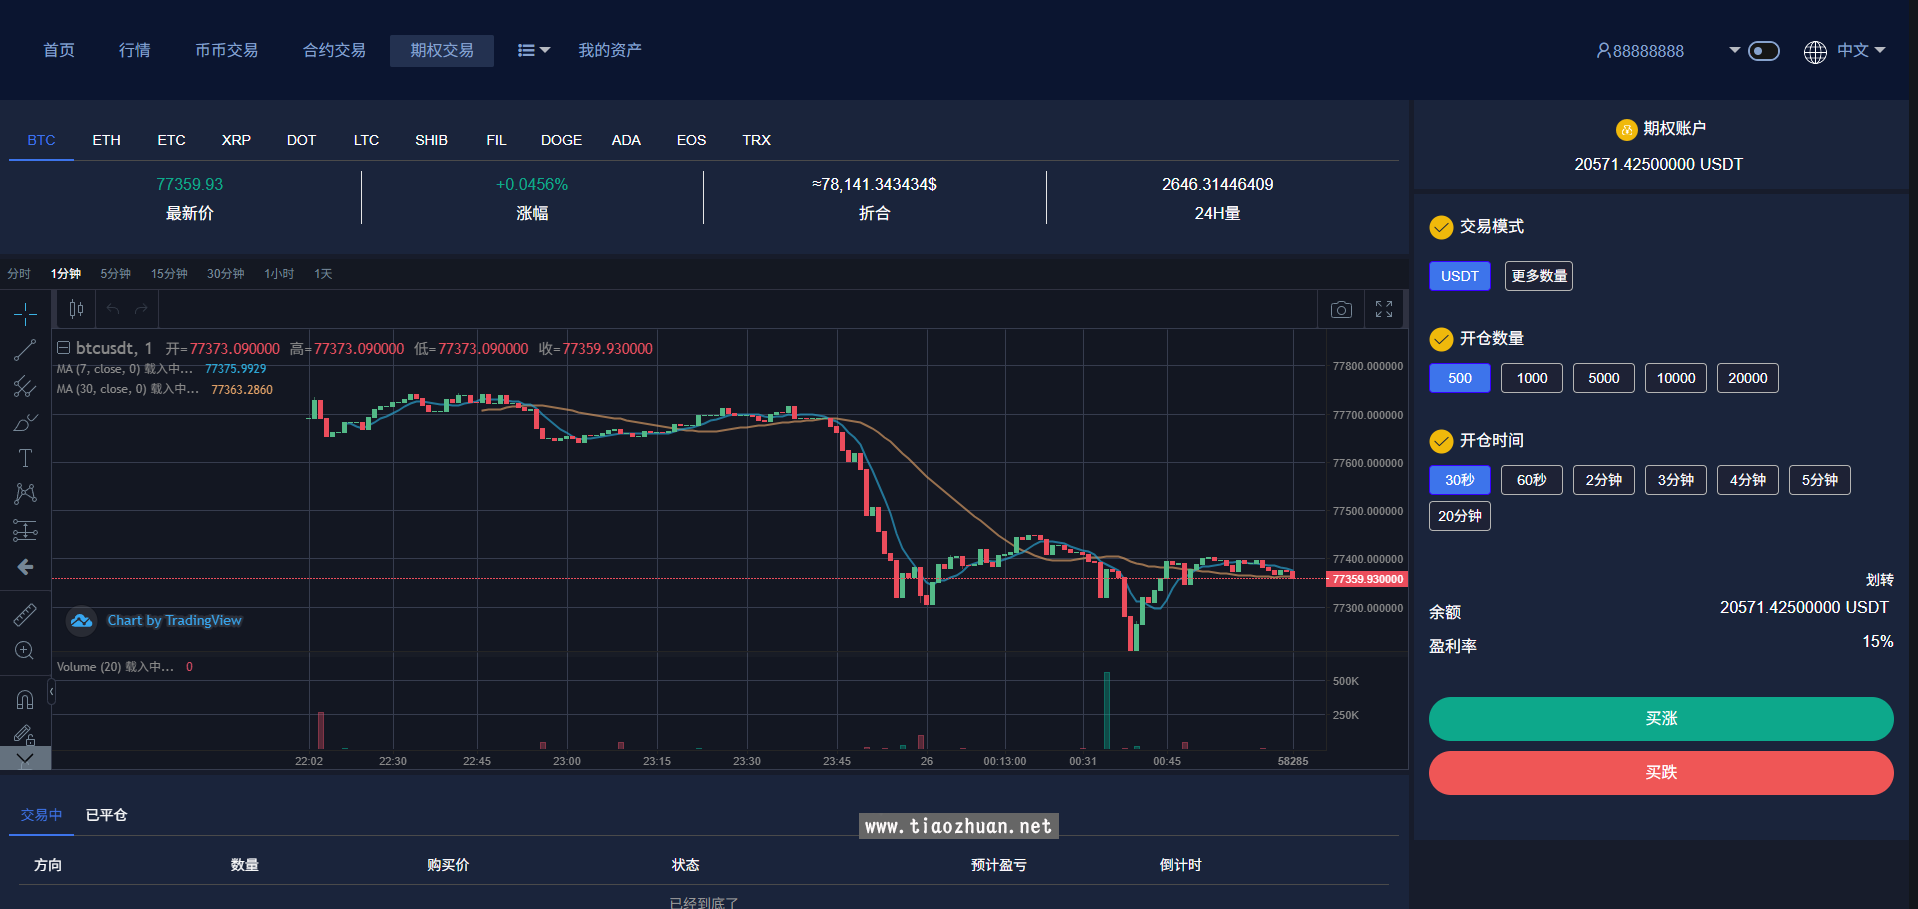Choose the 60秒 open time option
This screenshot has width=1918, height=909.
coord(1531,480)
